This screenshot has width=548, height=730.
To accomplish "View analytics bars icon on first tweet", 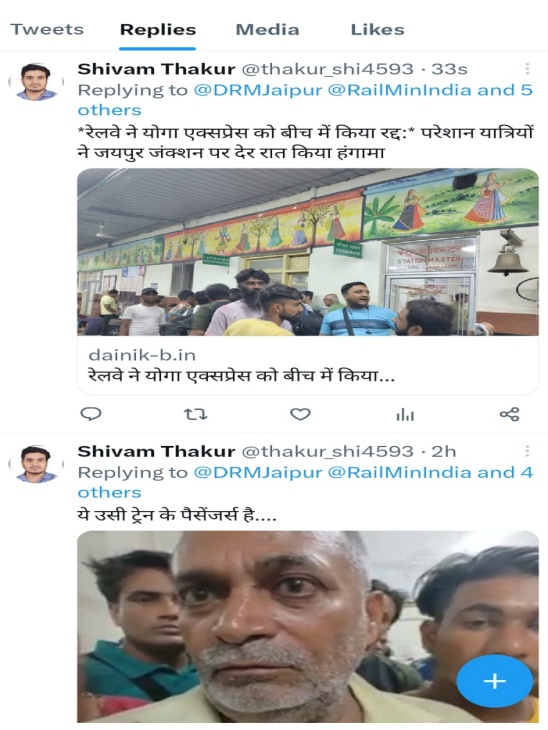I will point(405,414).
